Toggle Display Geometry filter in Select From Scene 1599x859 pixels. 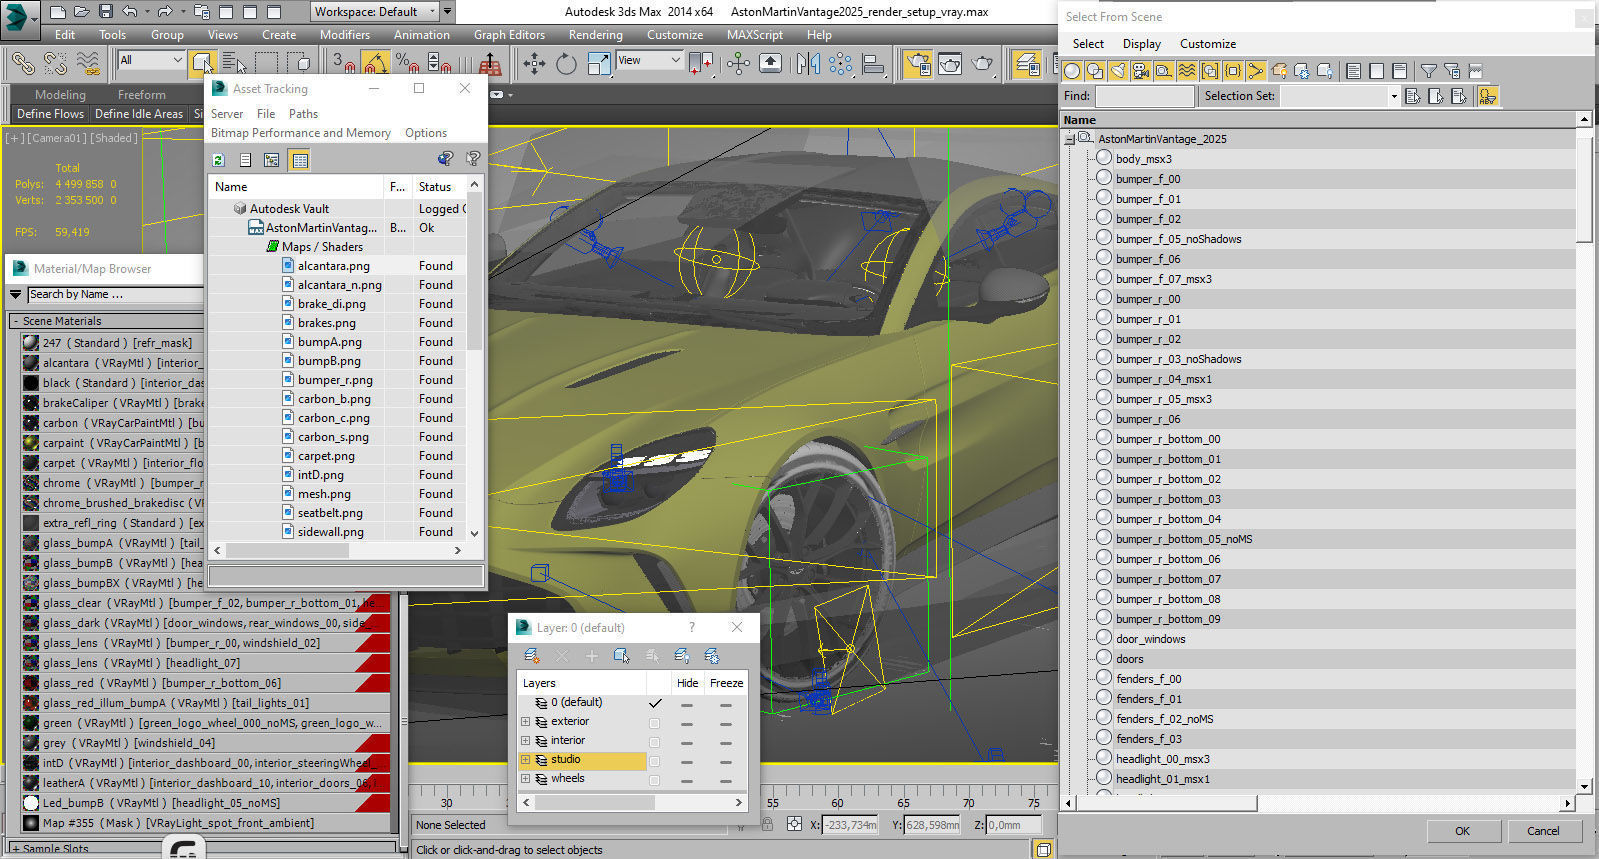pyautogui.click(x=1072, y=71)
